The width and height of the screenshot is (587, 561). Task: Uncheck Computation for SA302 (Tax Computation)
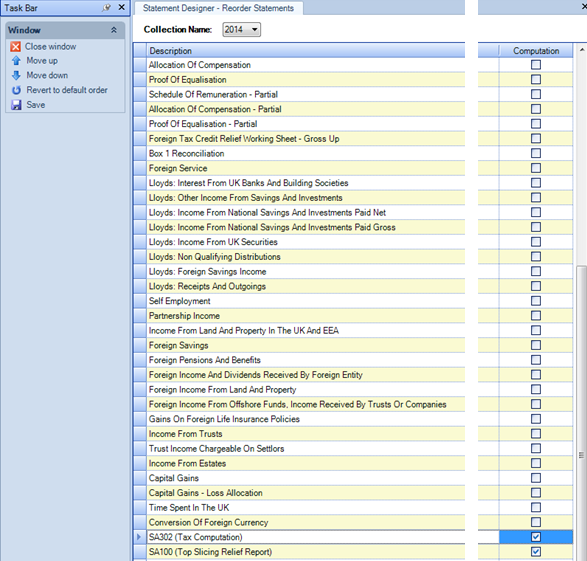click(x=536, y=537)
